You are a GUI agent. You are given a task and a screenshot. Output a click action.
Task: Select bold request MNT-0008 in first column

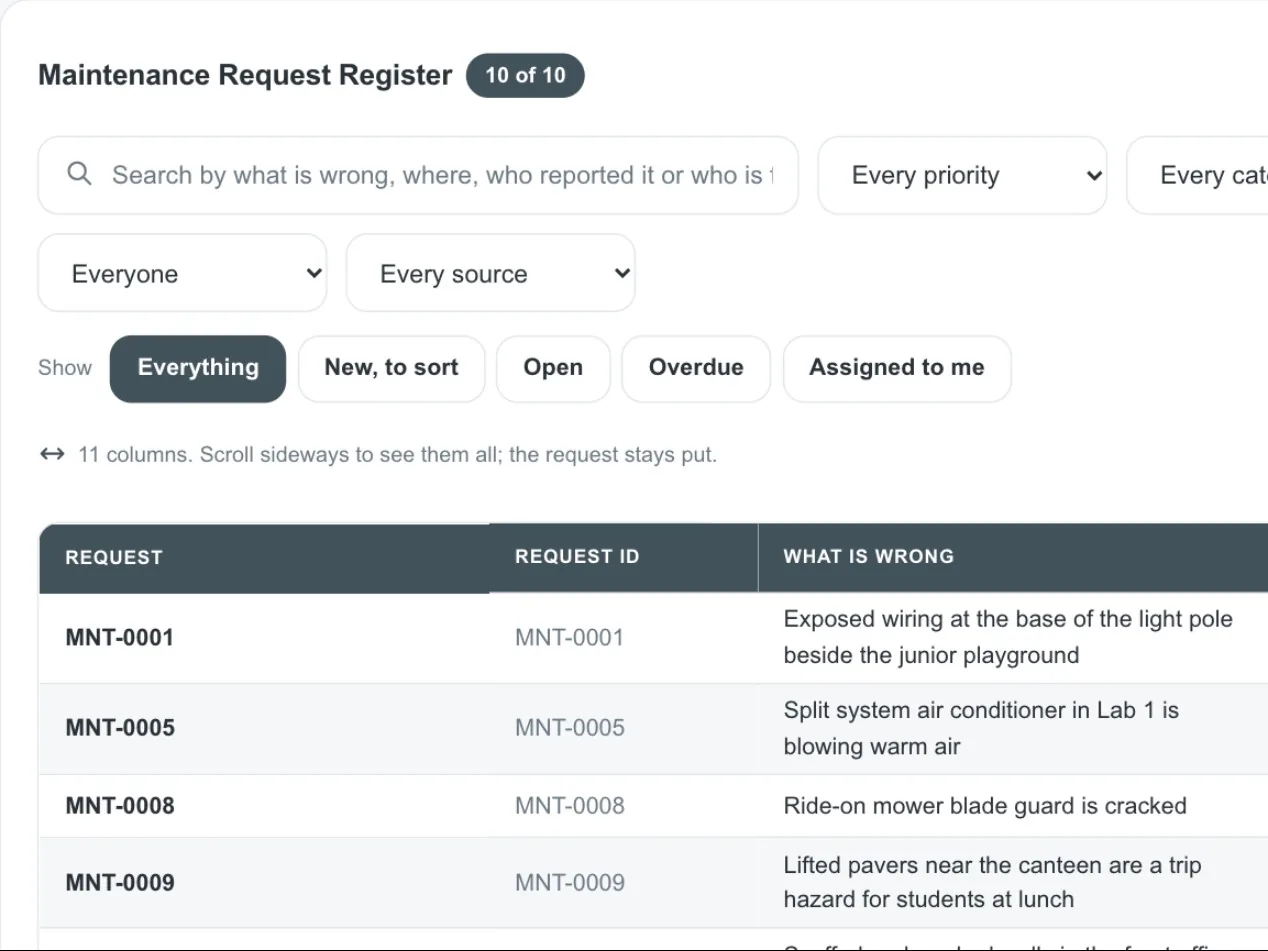pos(120,806)
